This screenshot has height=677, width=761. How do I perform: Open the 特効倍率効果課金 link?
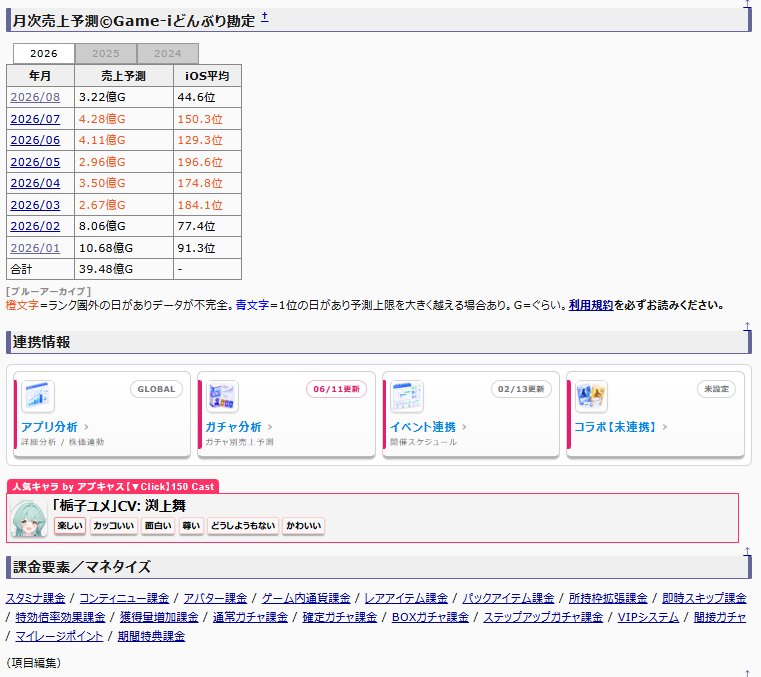tap(60, 617)
